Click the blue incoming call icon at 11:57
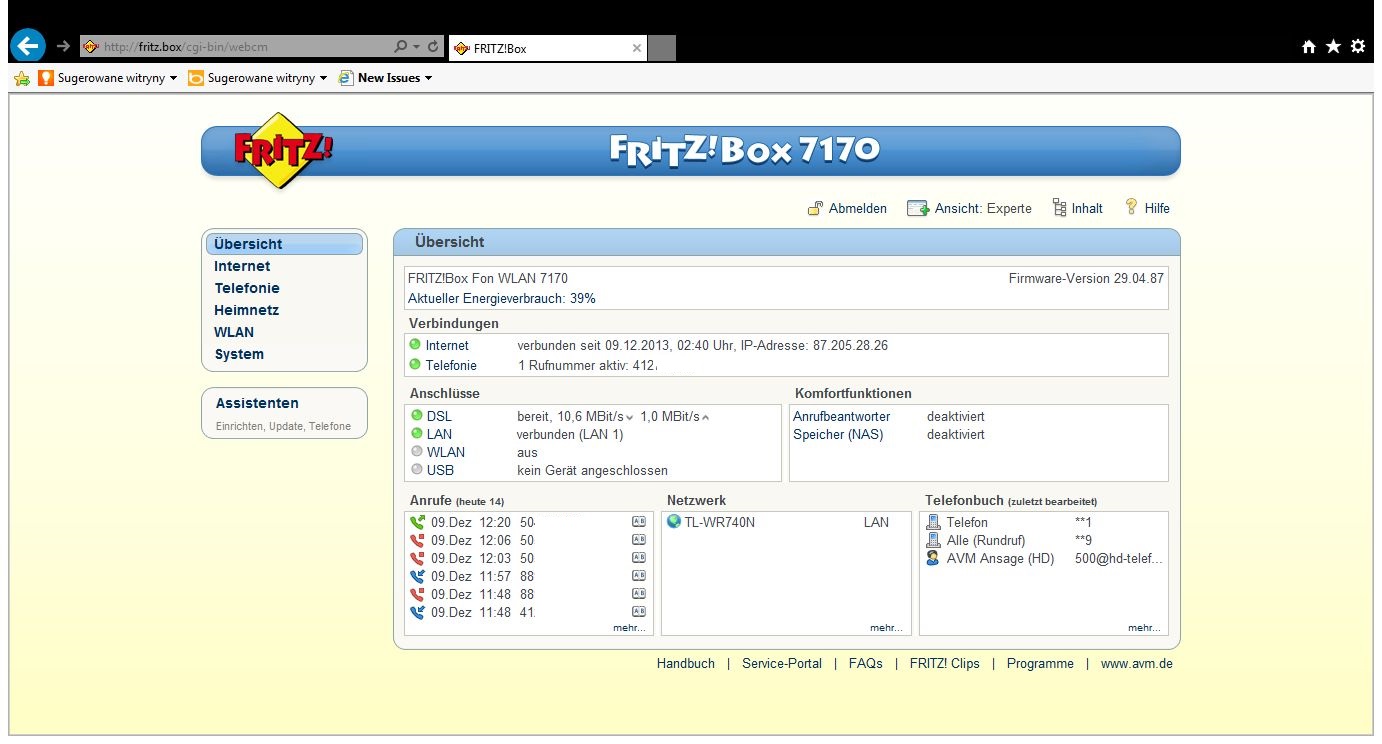Viewport: 1382px width, 744px height. point(417,576)
